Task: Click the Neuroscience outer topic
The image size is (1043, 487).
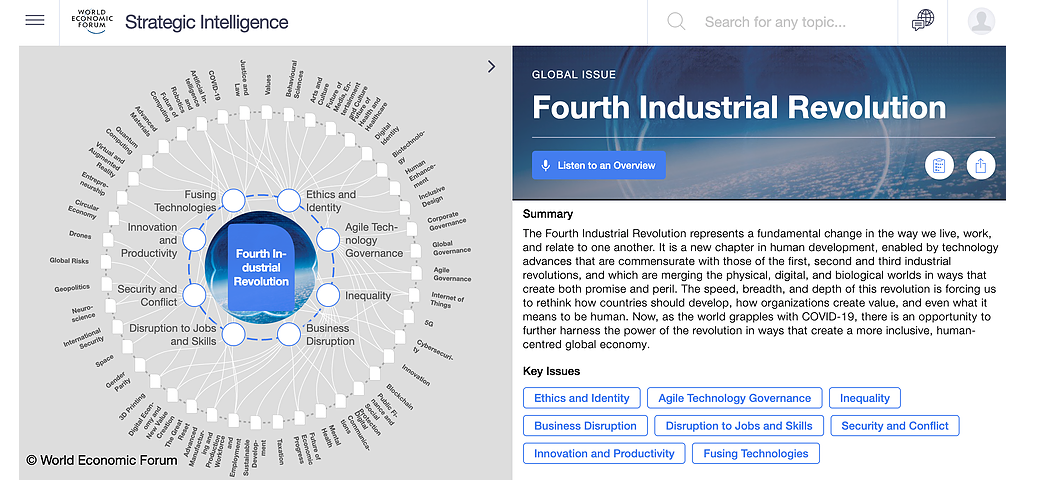Action: coord(83,313)
